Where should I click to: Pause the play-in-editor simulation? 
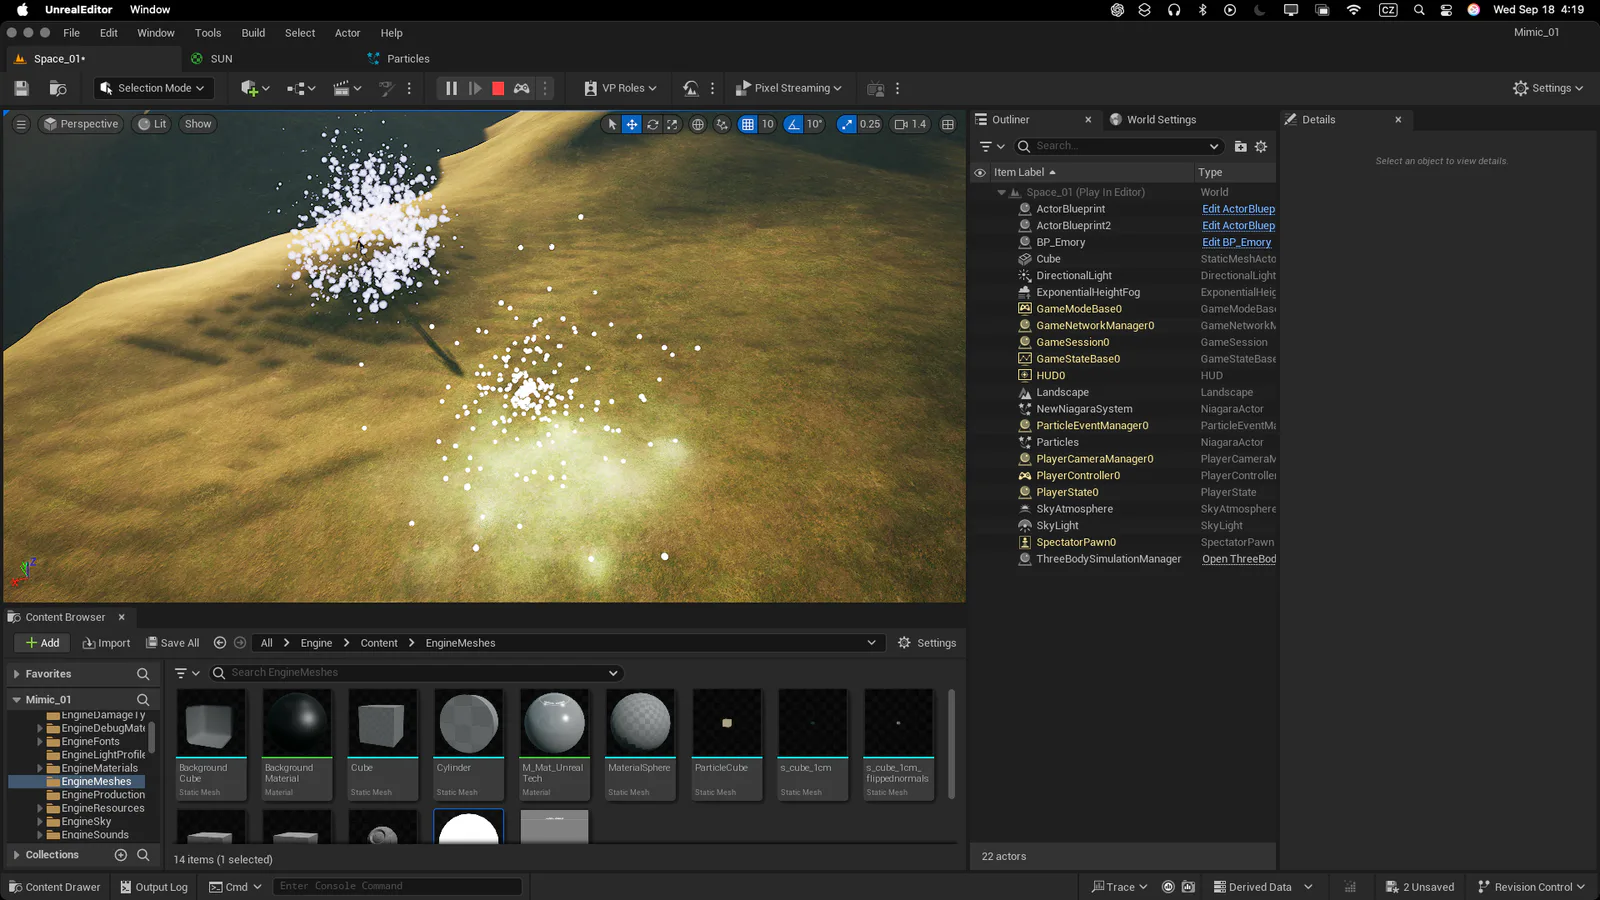pyautogui.click(x=451, y=88)
